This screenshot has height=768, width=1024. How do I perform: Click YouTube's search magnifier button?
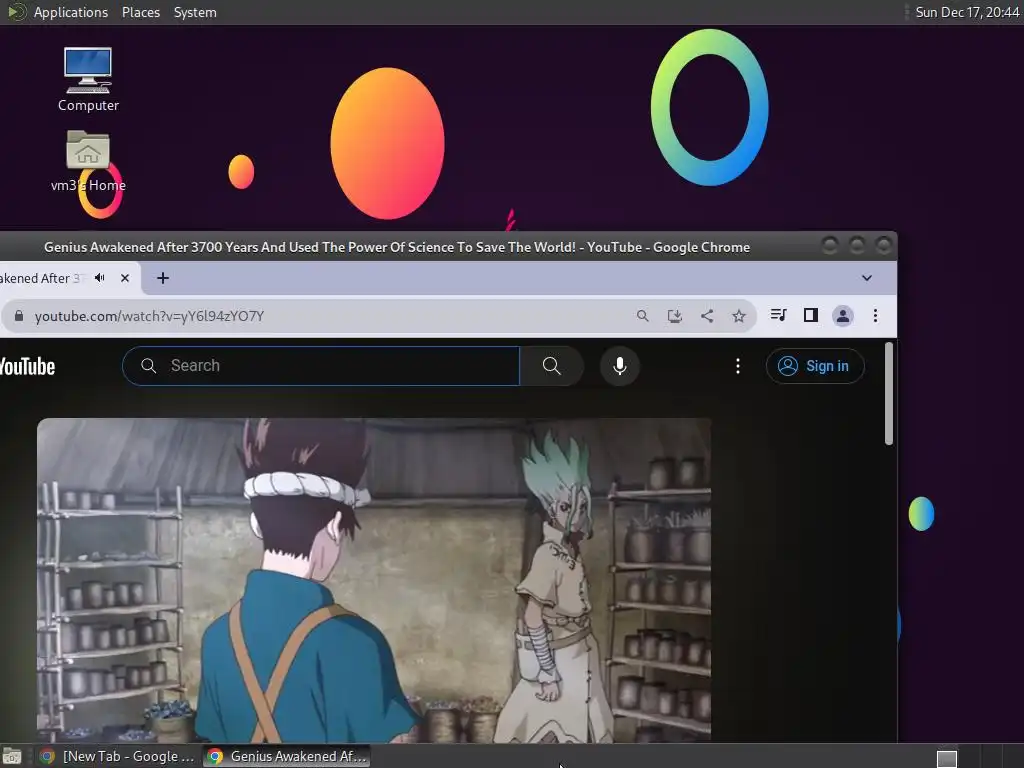(552, 366)
